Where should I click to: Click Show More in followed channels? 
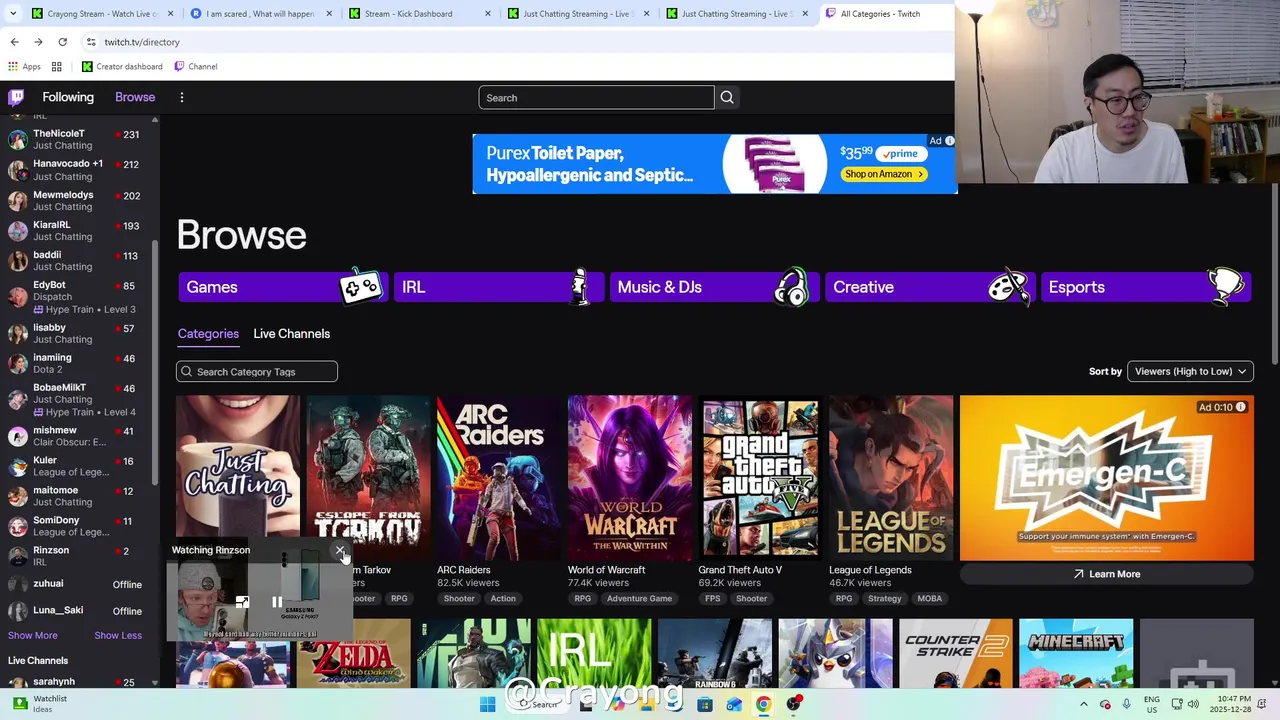click(x=33, y=635)
